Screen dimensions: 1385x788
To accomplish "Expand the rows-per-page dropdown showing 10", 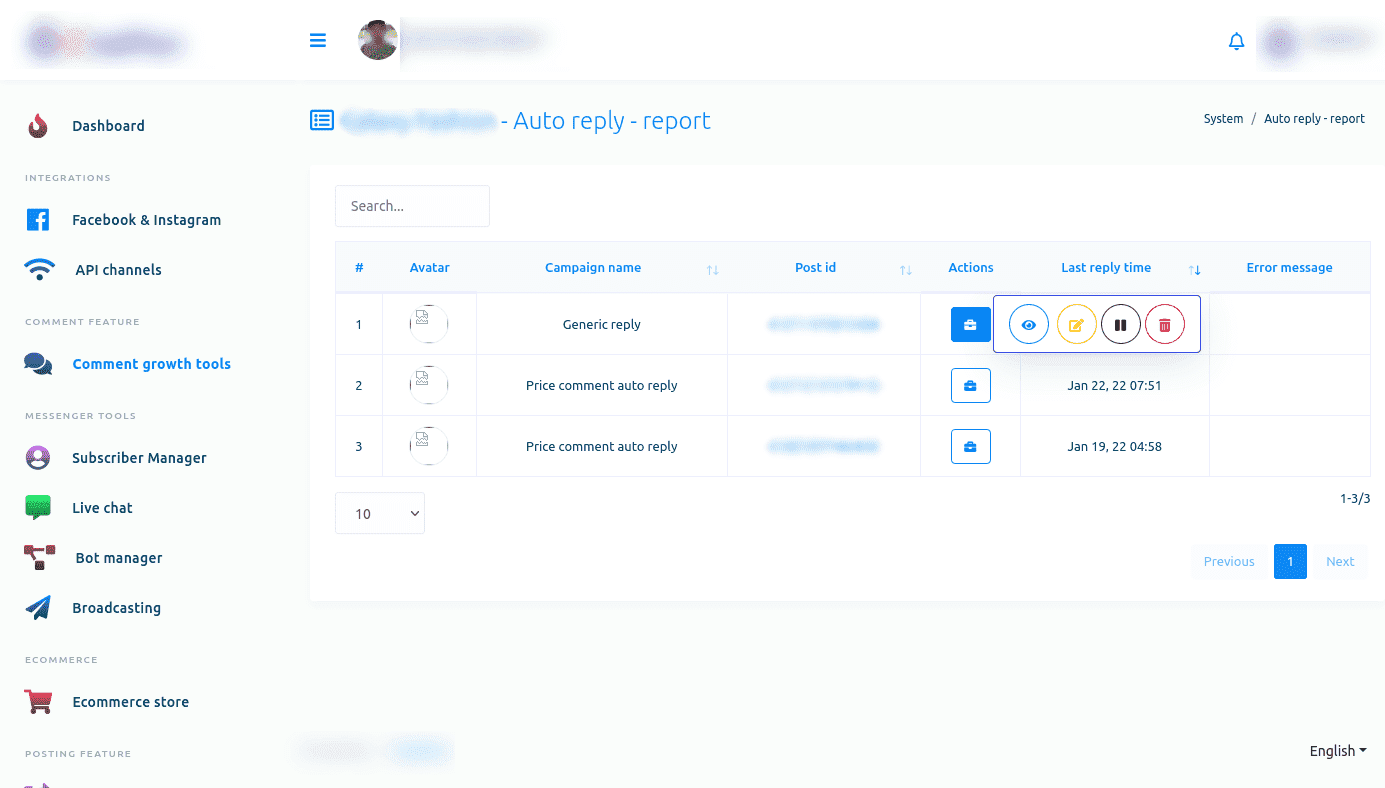I will 380,513.
